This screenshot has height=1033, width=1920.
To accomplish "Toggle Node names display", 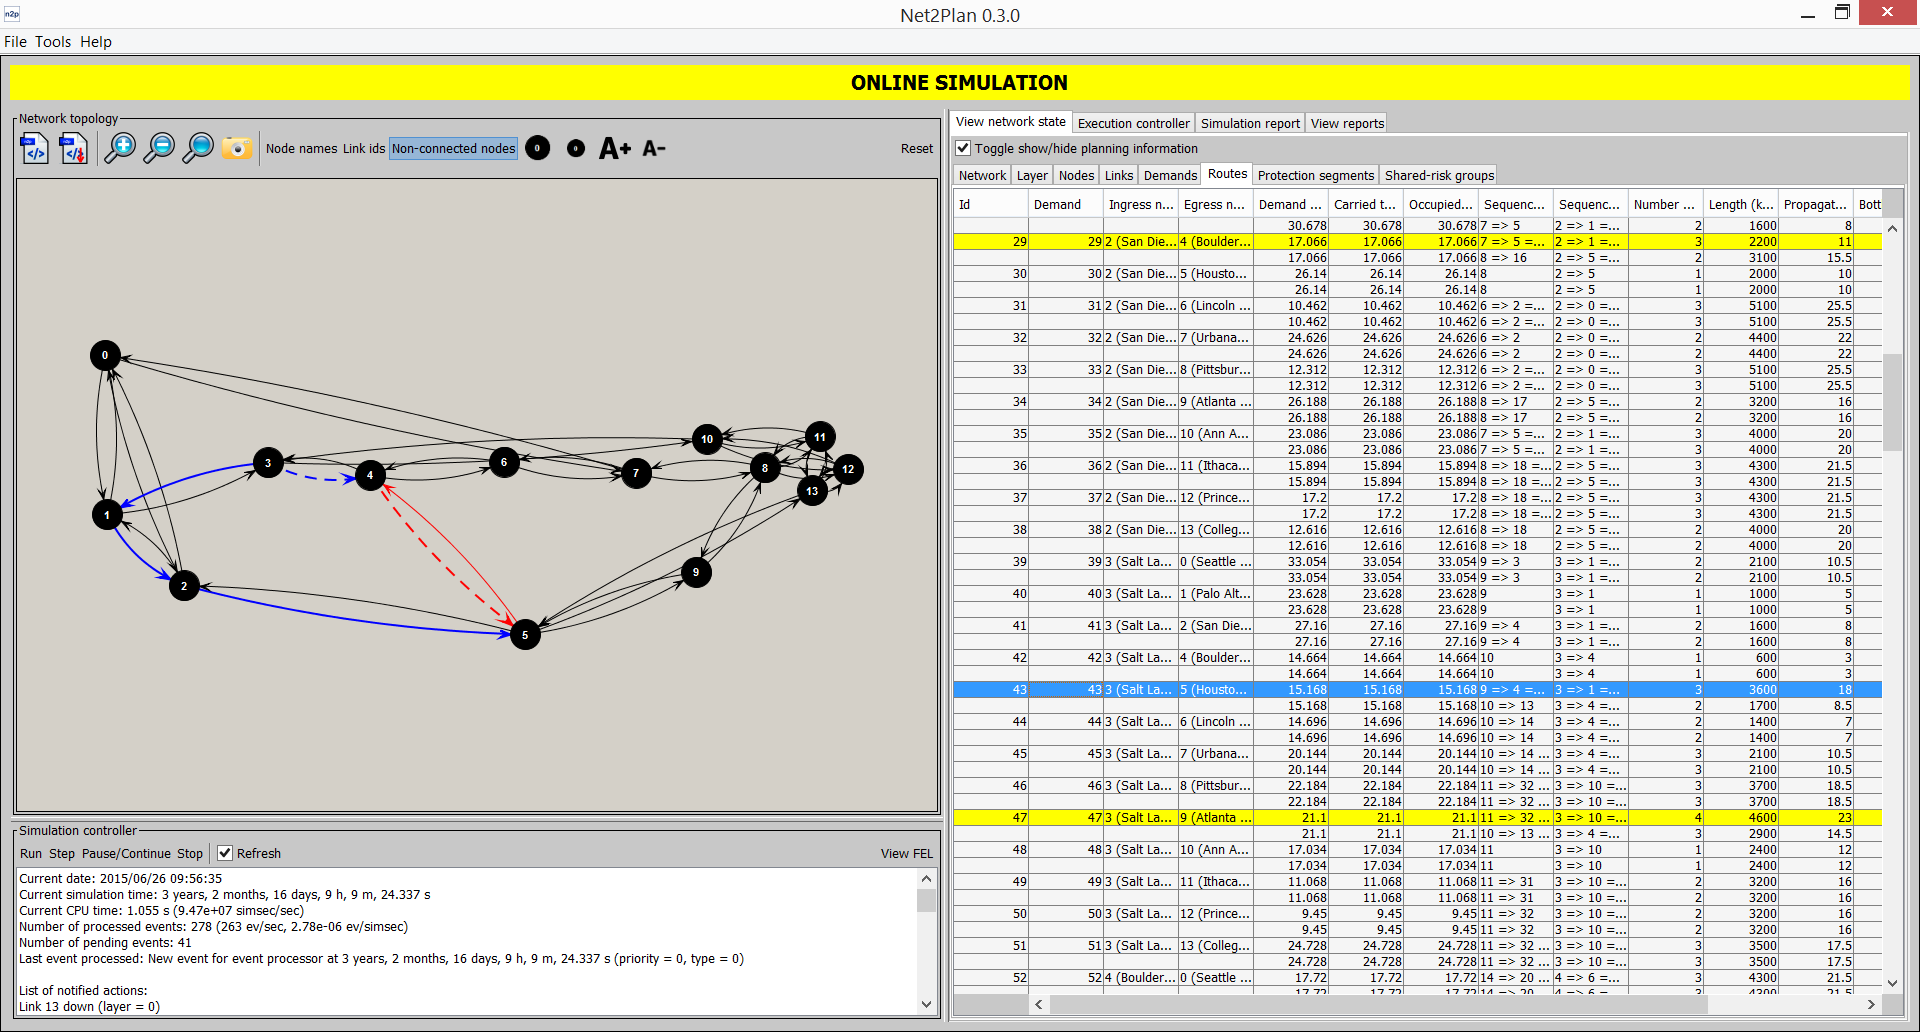I will 301,148.
